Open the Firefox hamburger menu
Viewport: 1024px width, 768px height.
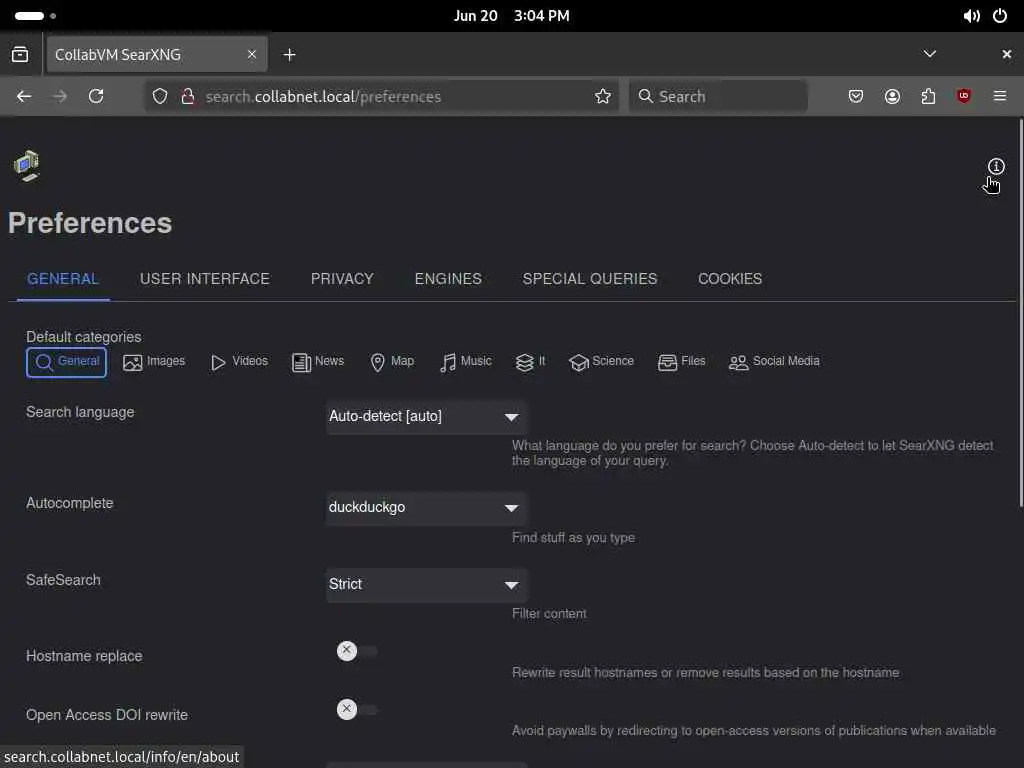(x=1000, y=97)
